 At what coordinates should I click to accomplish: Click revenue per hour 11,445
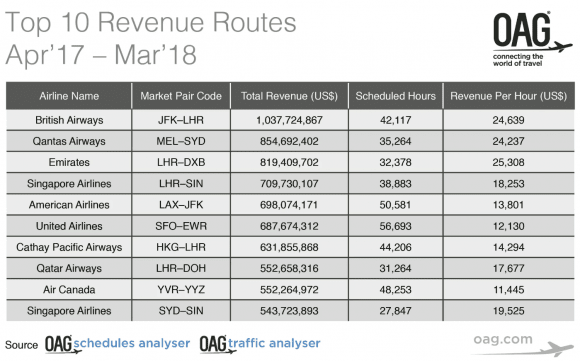tap(509, 290)
